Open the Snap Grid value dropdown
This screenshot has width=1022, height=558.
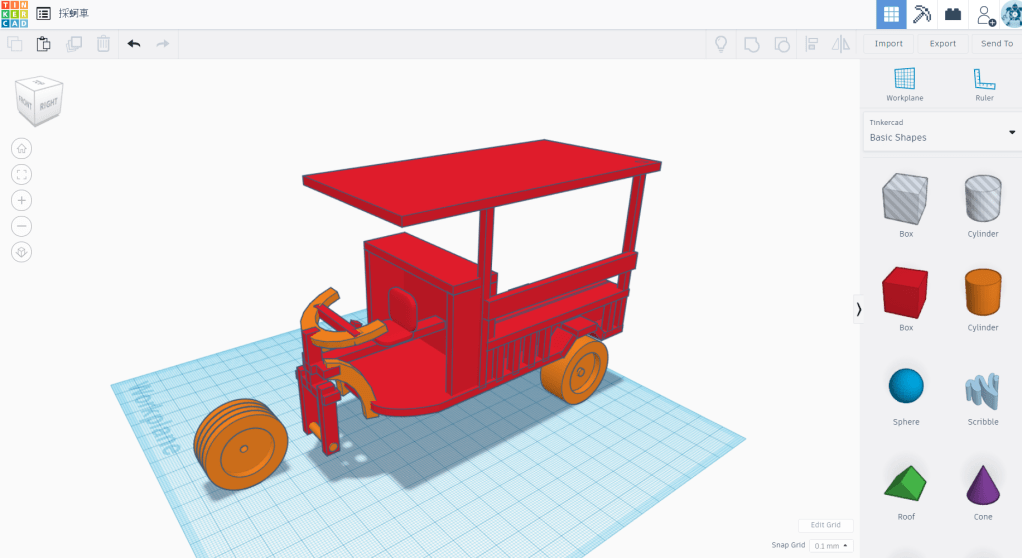831,546
